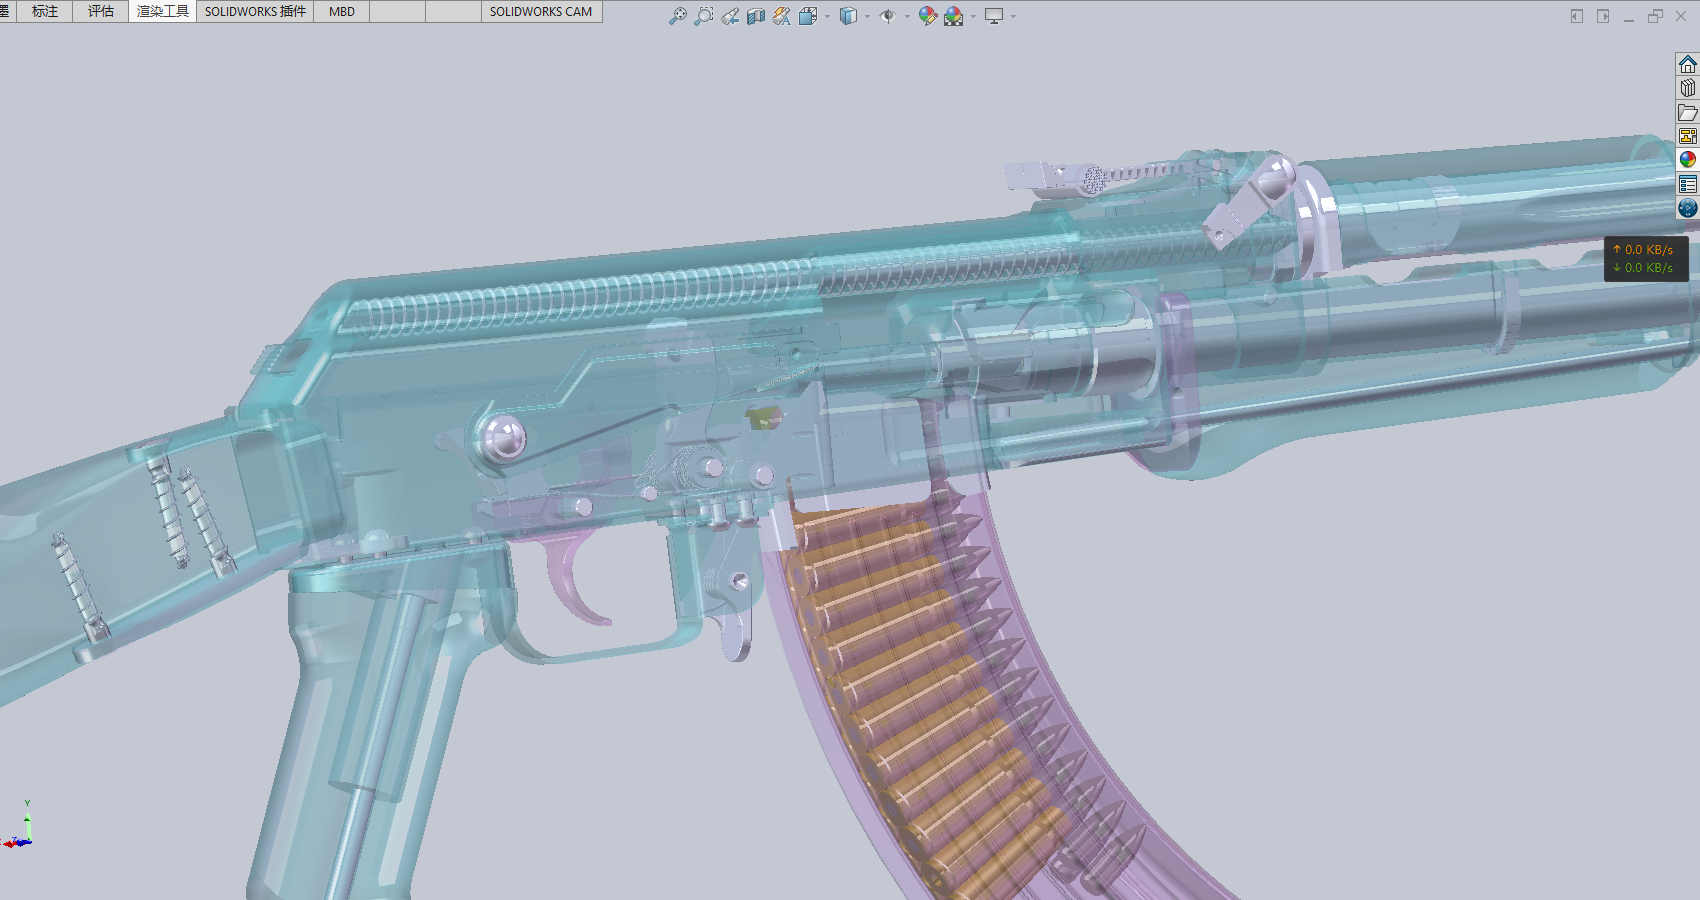Click Edit Appearance color ball icon
Image resolution: width=1700 pixels, height=900 pixels.
click(928, 16)
